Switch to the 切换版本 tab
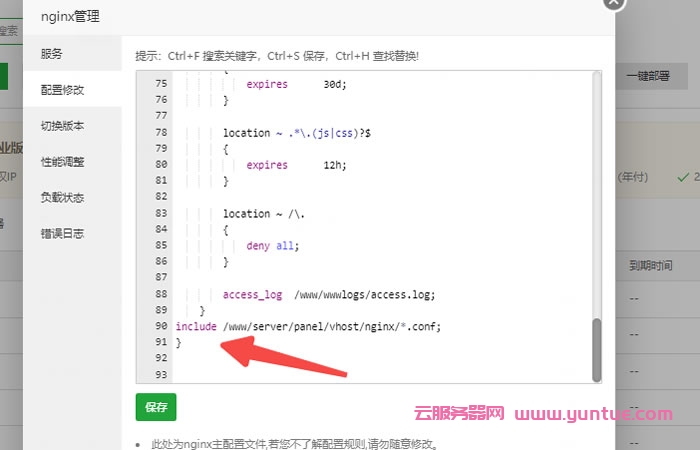 pos(62,126)
